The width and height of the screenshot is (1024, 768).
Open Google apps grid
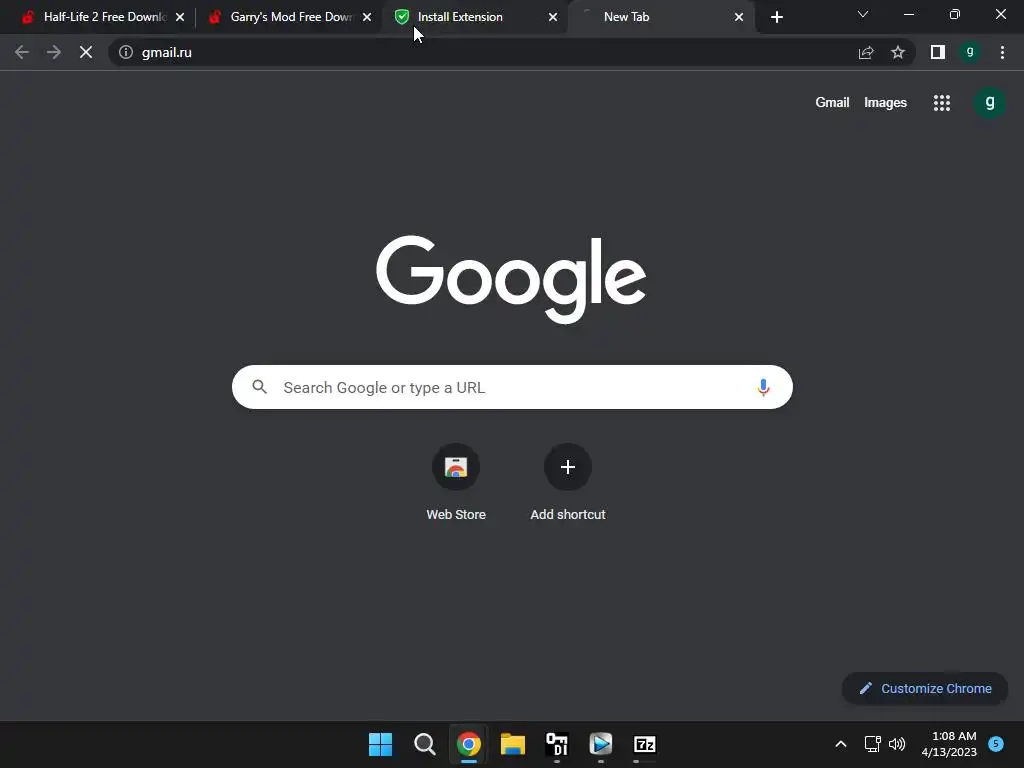click(x=942, y=103)
